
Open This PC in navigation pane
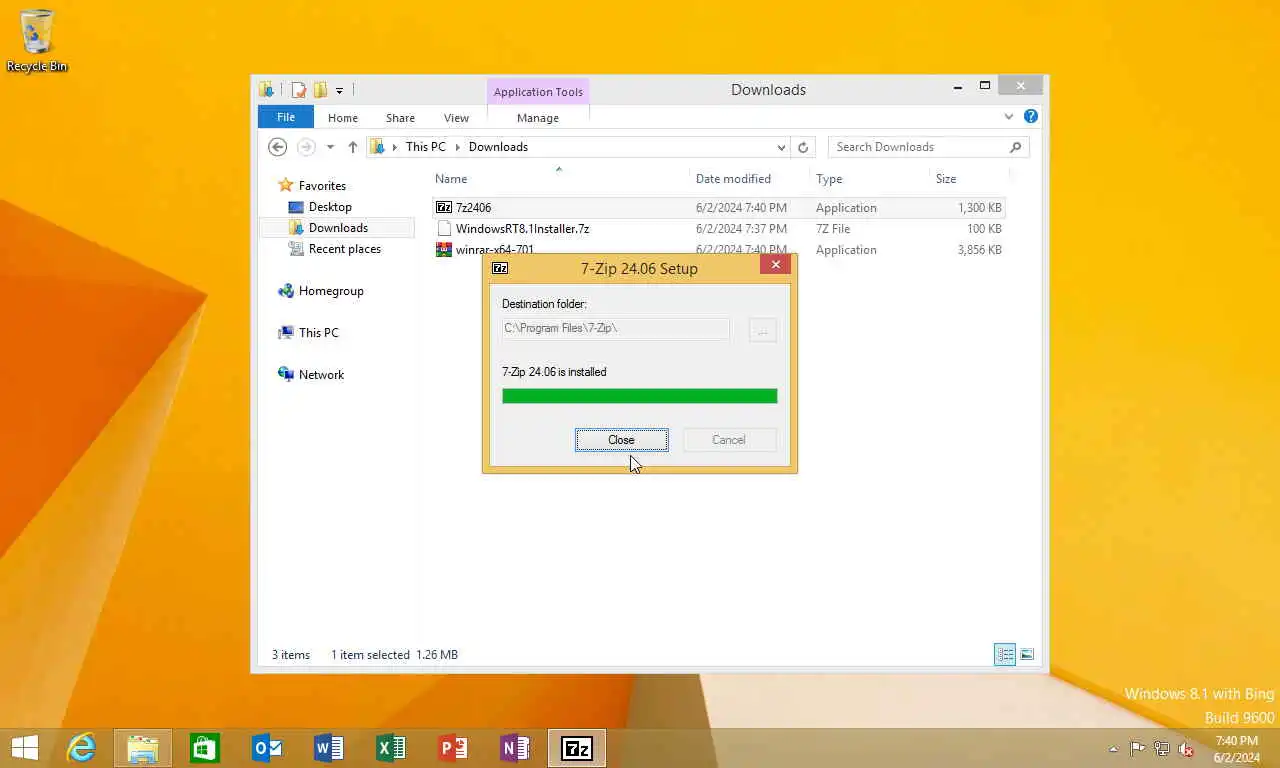[318, 333]
